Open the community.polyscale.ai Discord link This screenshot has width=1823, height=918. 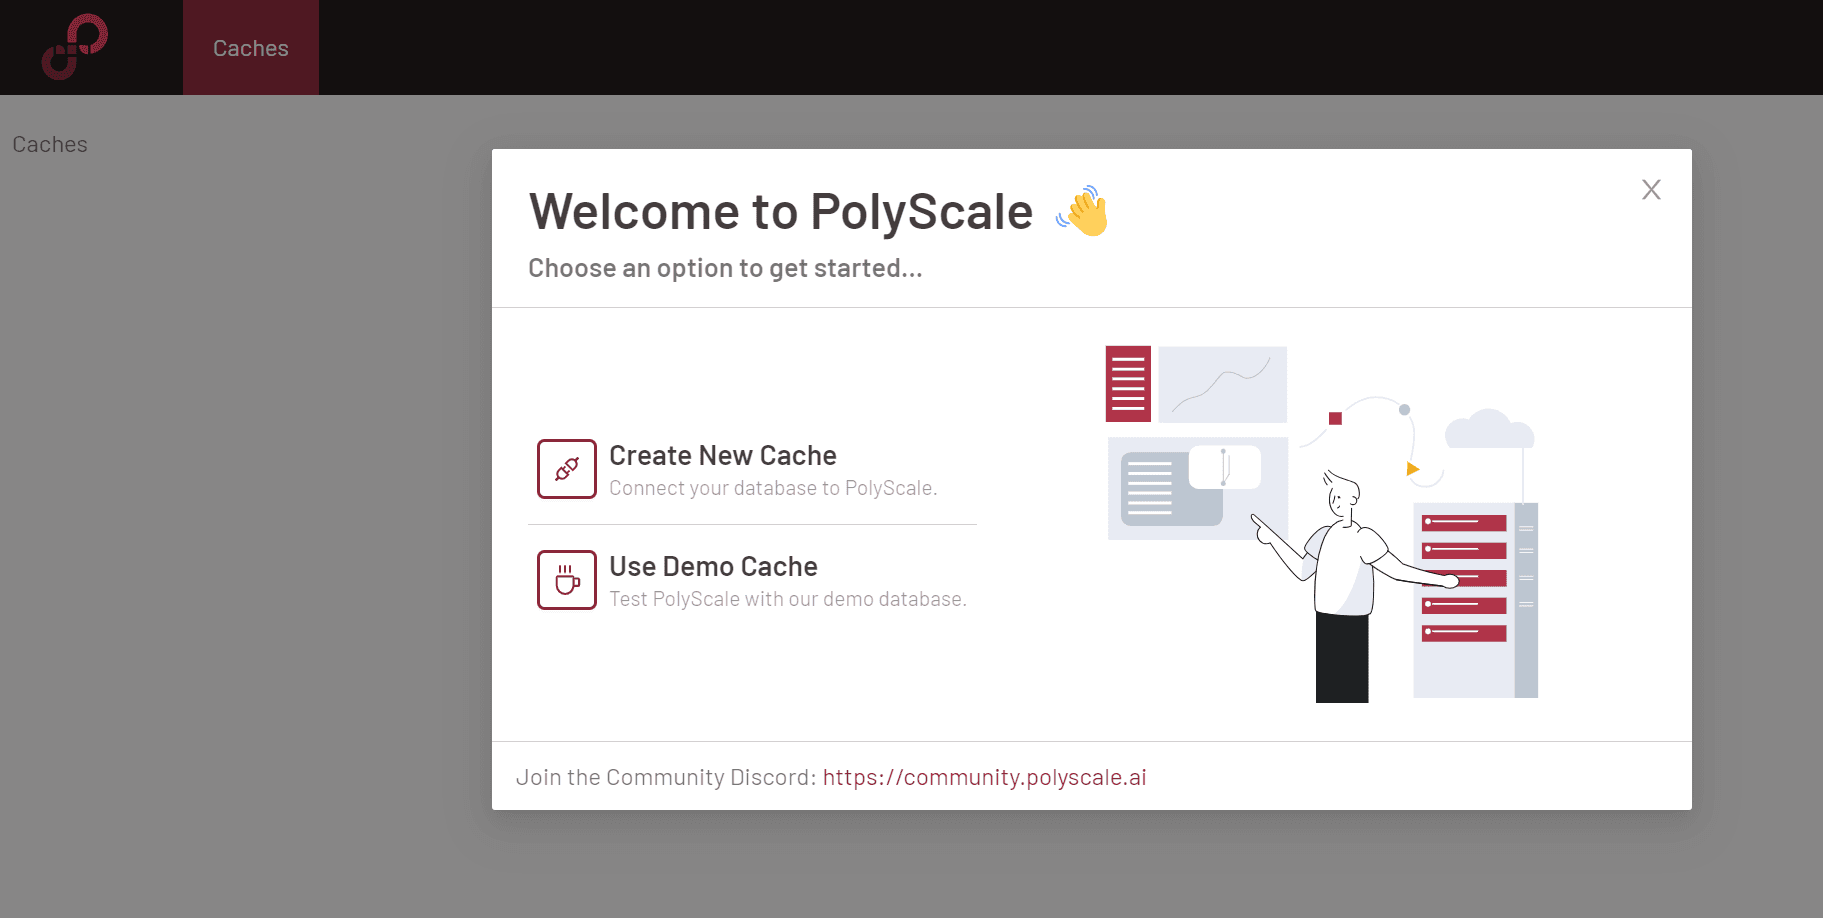(x=984, y=777)
